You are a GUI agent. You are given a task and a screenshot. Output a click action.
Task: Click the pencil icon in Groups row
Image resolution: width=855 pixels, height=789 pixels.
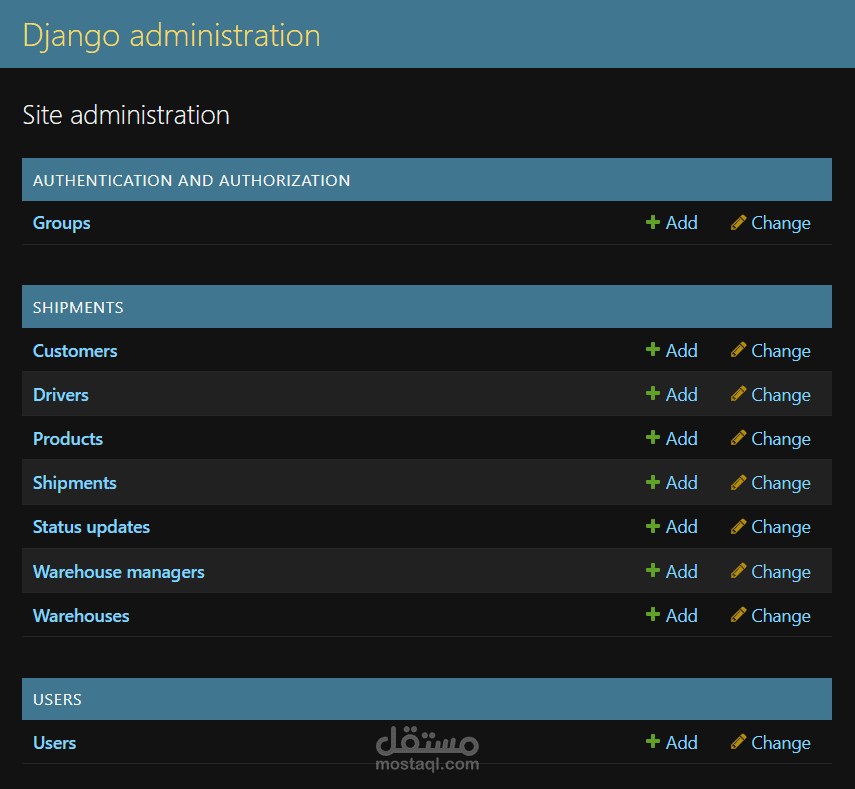[738, 222]
